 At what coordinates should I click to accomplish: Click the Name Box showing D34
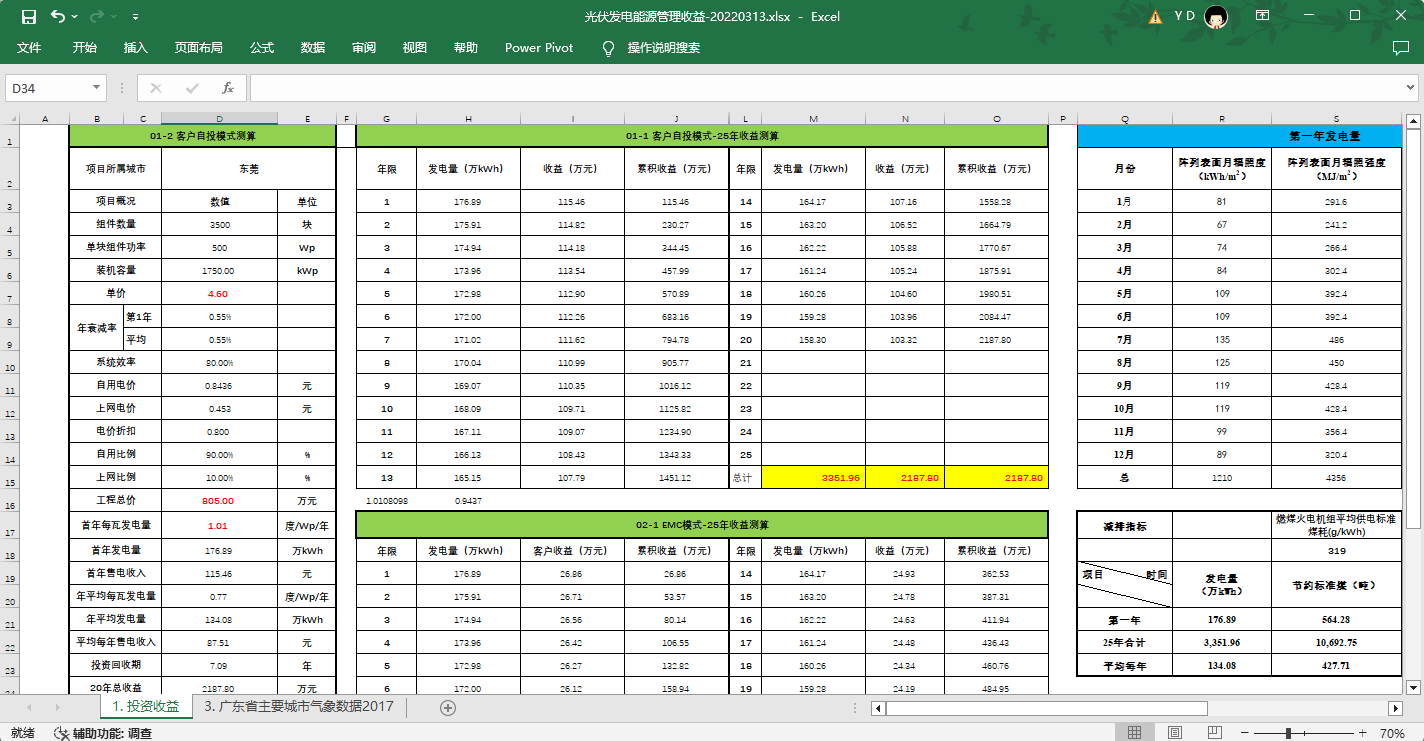pyautogui.click(x=47, y=88)
